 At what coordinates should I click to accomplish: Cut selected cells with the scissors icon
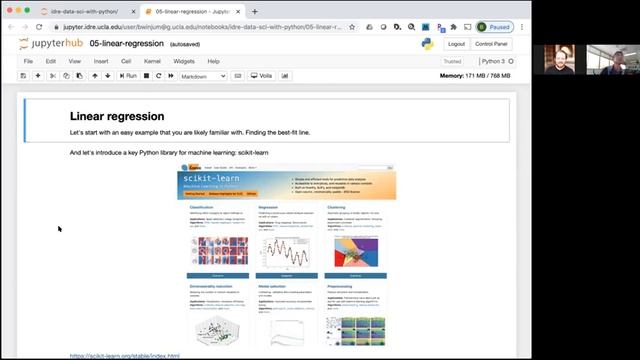(x=53, y=76)
